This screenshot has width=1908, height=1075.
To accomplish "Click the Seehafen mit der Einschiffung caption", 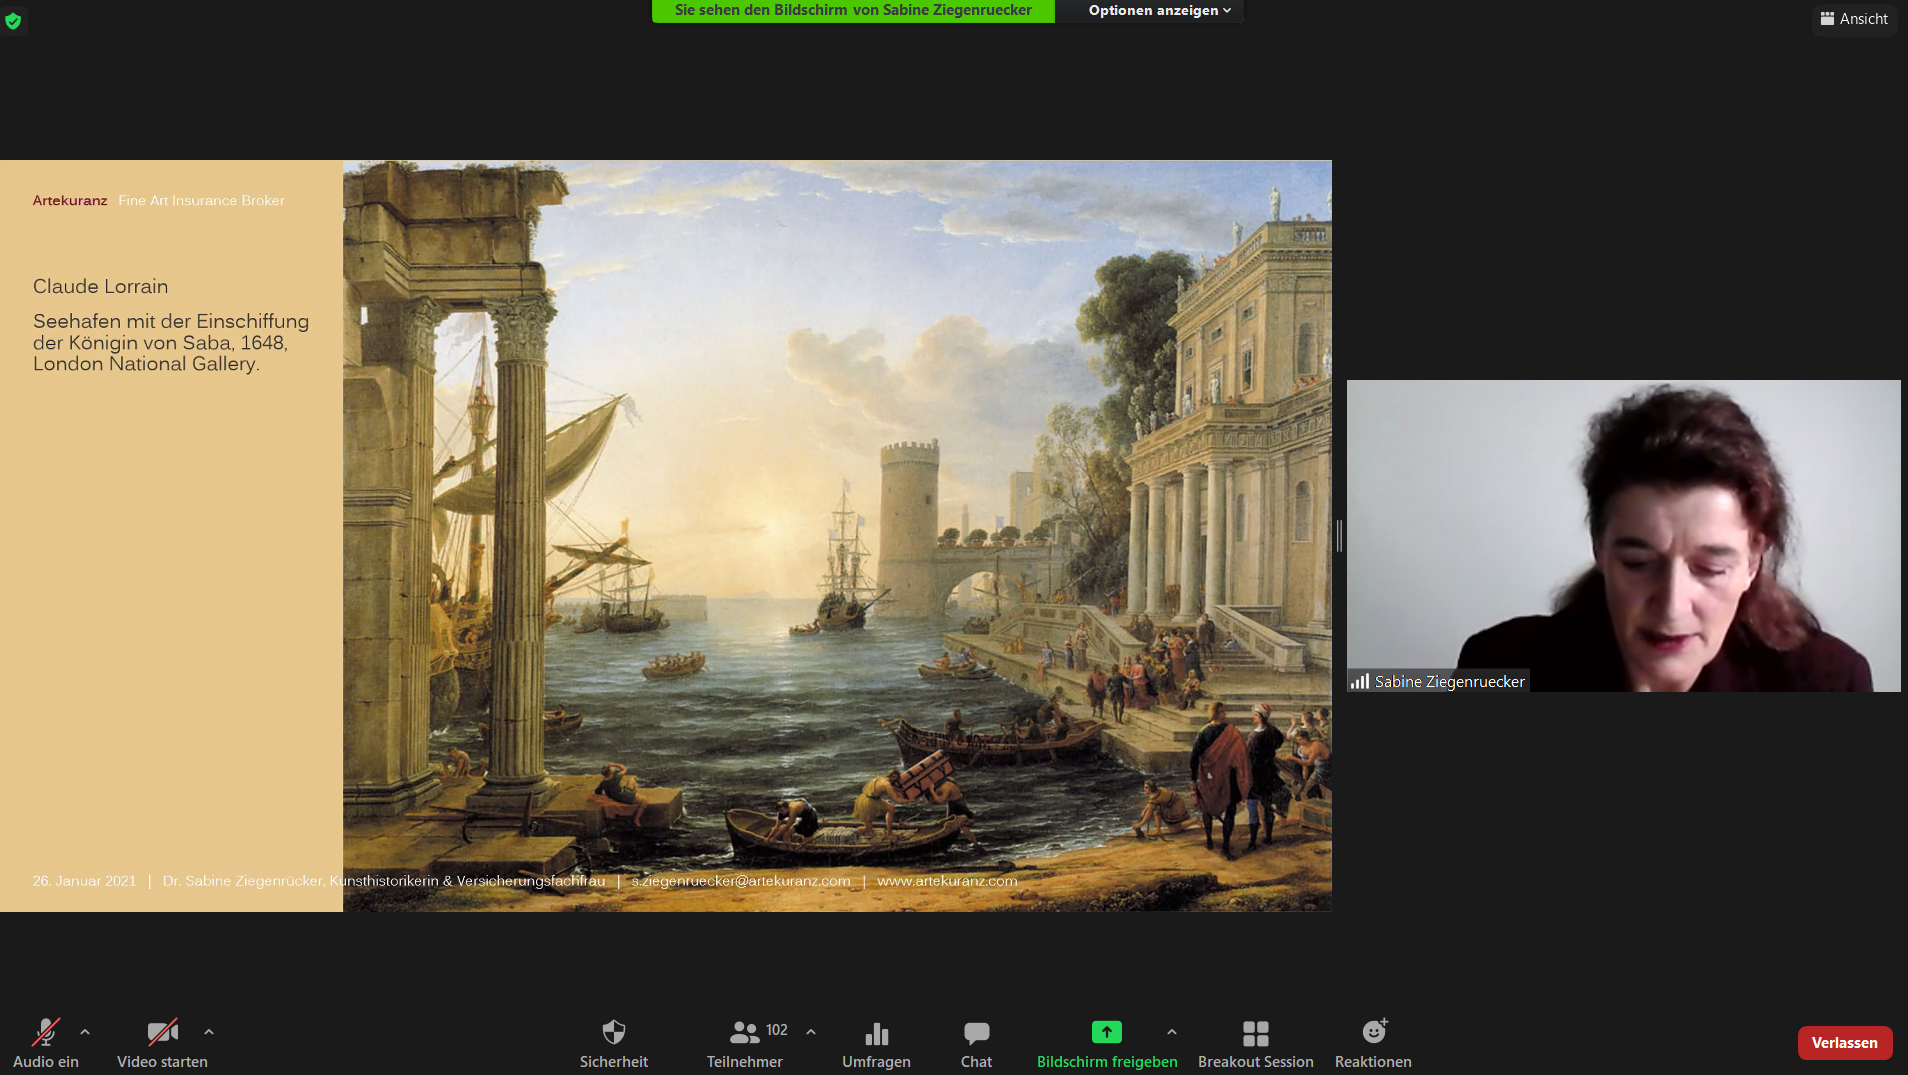I will [171, 342].
